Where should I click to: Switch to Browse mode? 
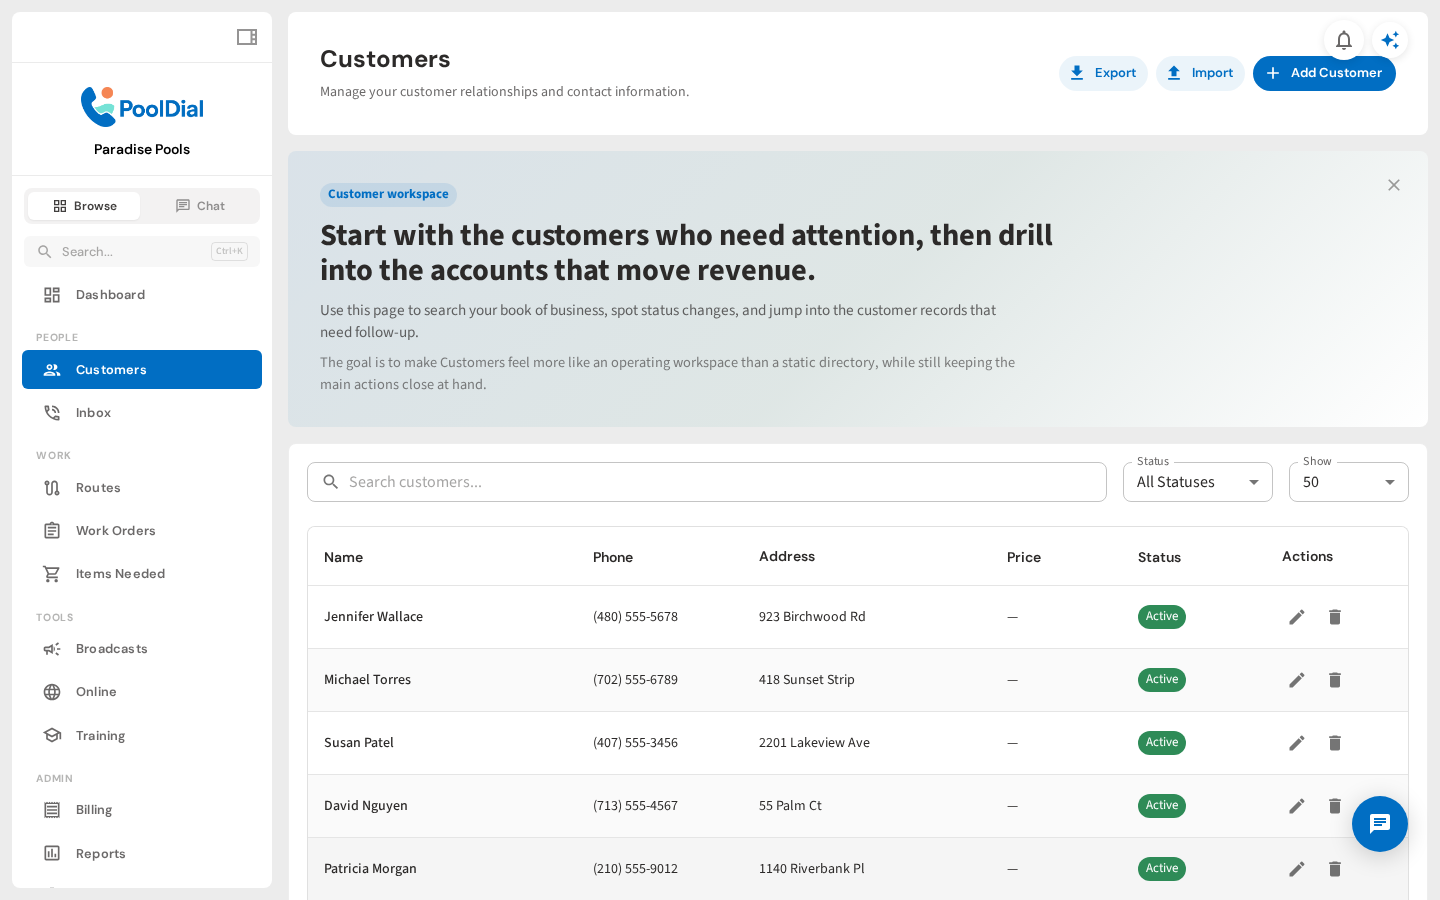click(84, 206)
